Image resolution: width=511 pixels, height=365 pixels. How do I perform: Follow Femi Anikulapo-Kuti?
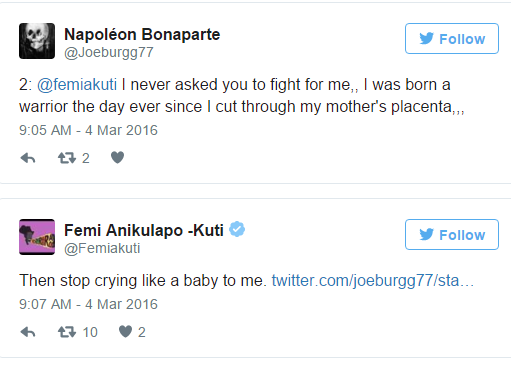click(x=452, y=235)
